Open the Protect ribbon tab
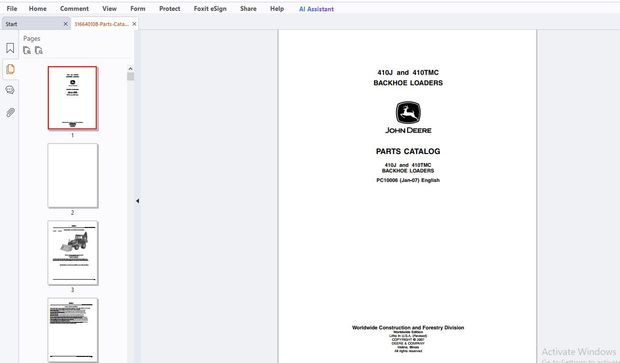Screen dimensions: 620x363 point(170,8)
